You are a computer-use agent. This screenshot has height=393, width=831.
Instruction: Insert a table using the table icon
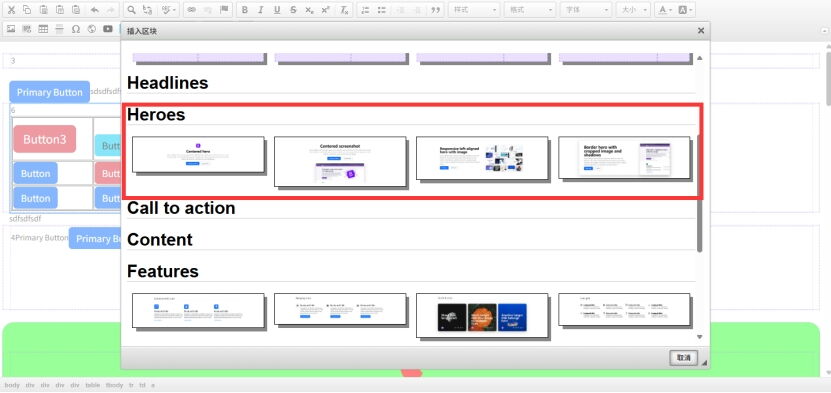tap(43, 29)
